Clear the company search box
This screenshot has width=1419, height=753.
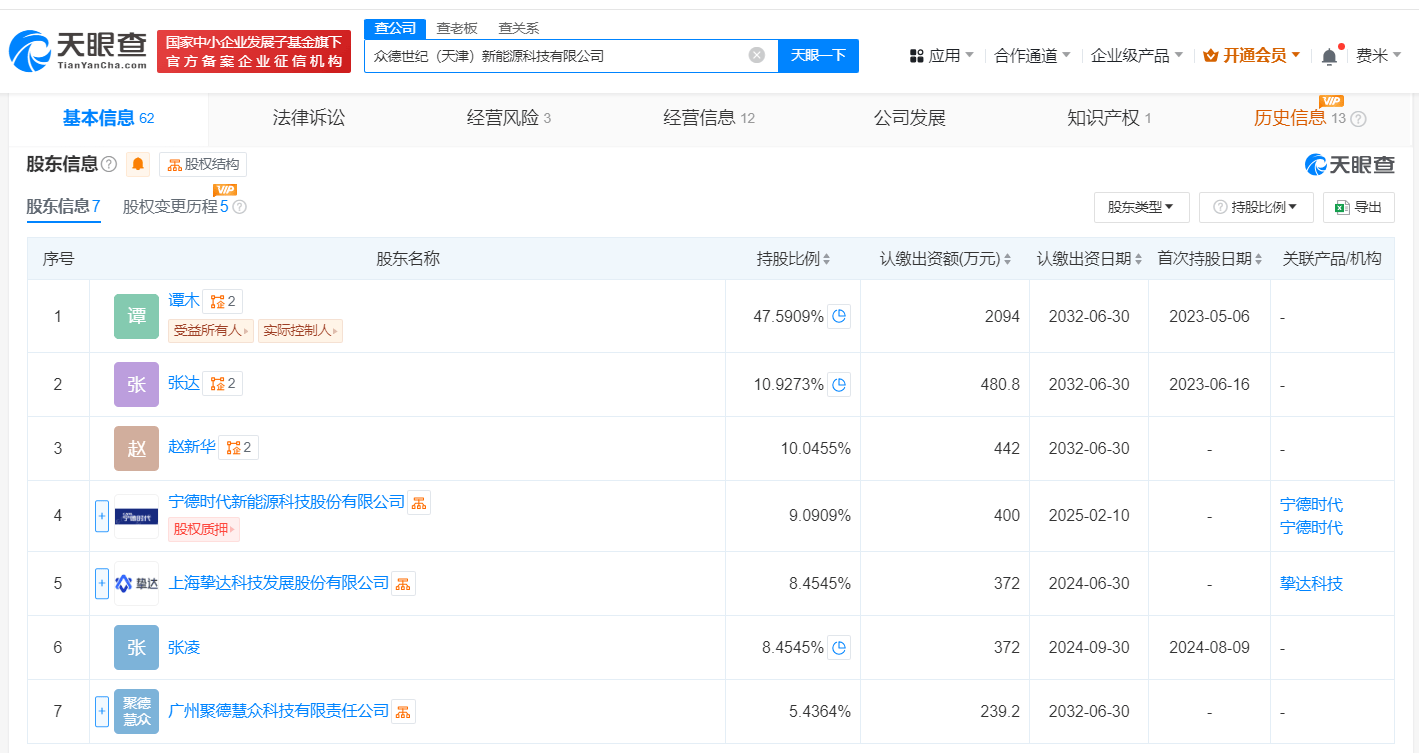click(x=757, y=55)
